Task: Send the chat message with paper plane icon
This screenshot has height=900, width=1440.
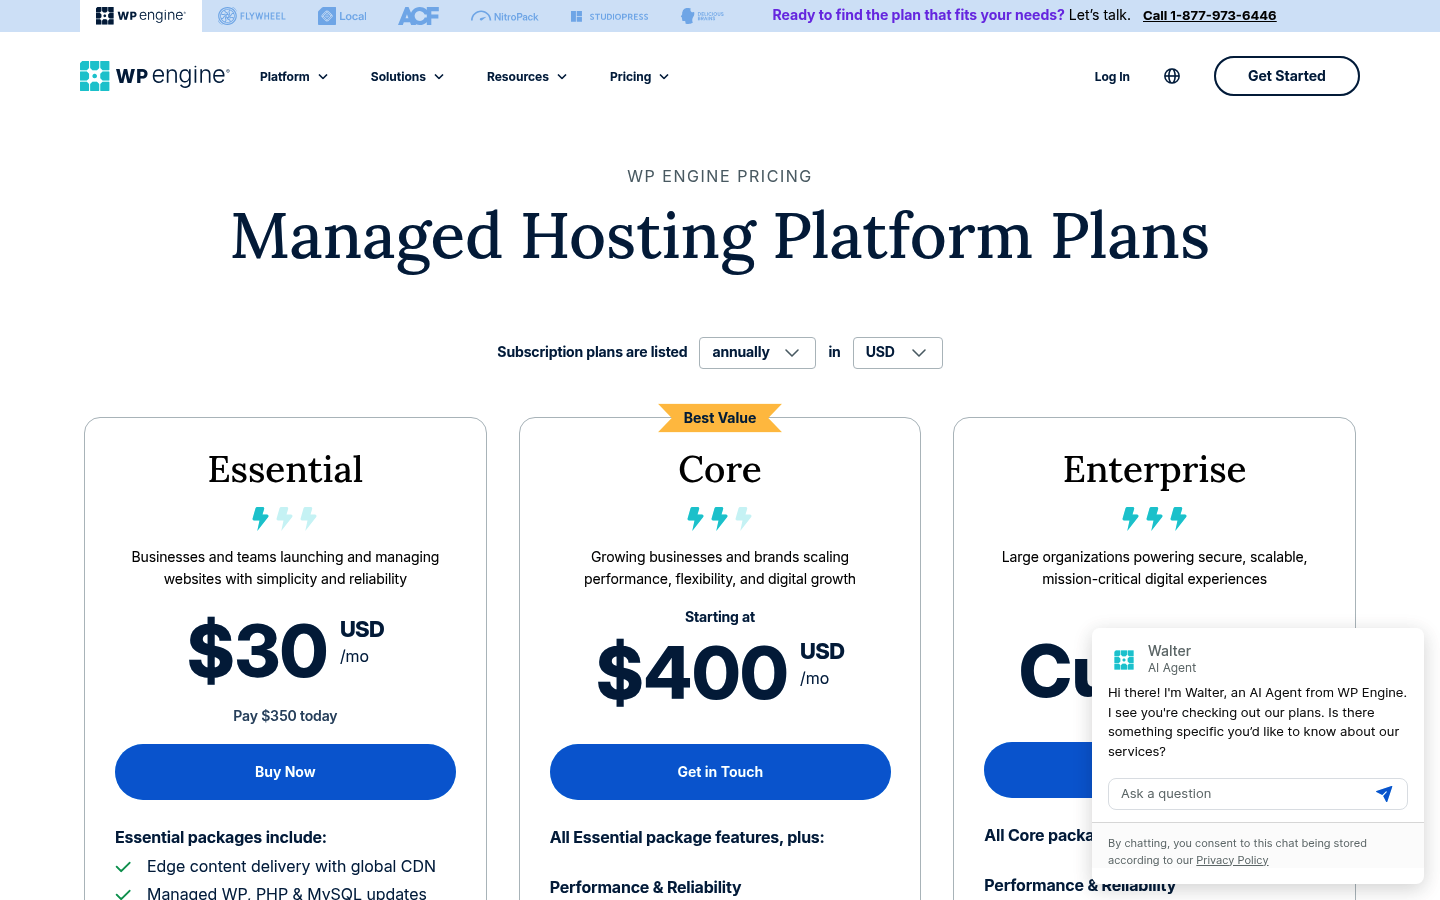Action: click(1384, 794)
